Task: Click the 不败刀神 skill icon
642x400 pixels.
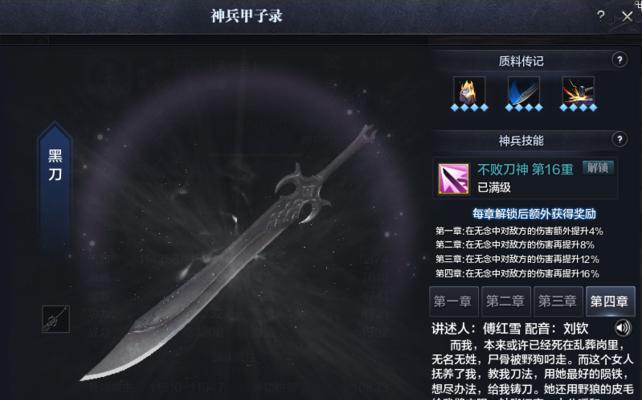Action: 453,179
